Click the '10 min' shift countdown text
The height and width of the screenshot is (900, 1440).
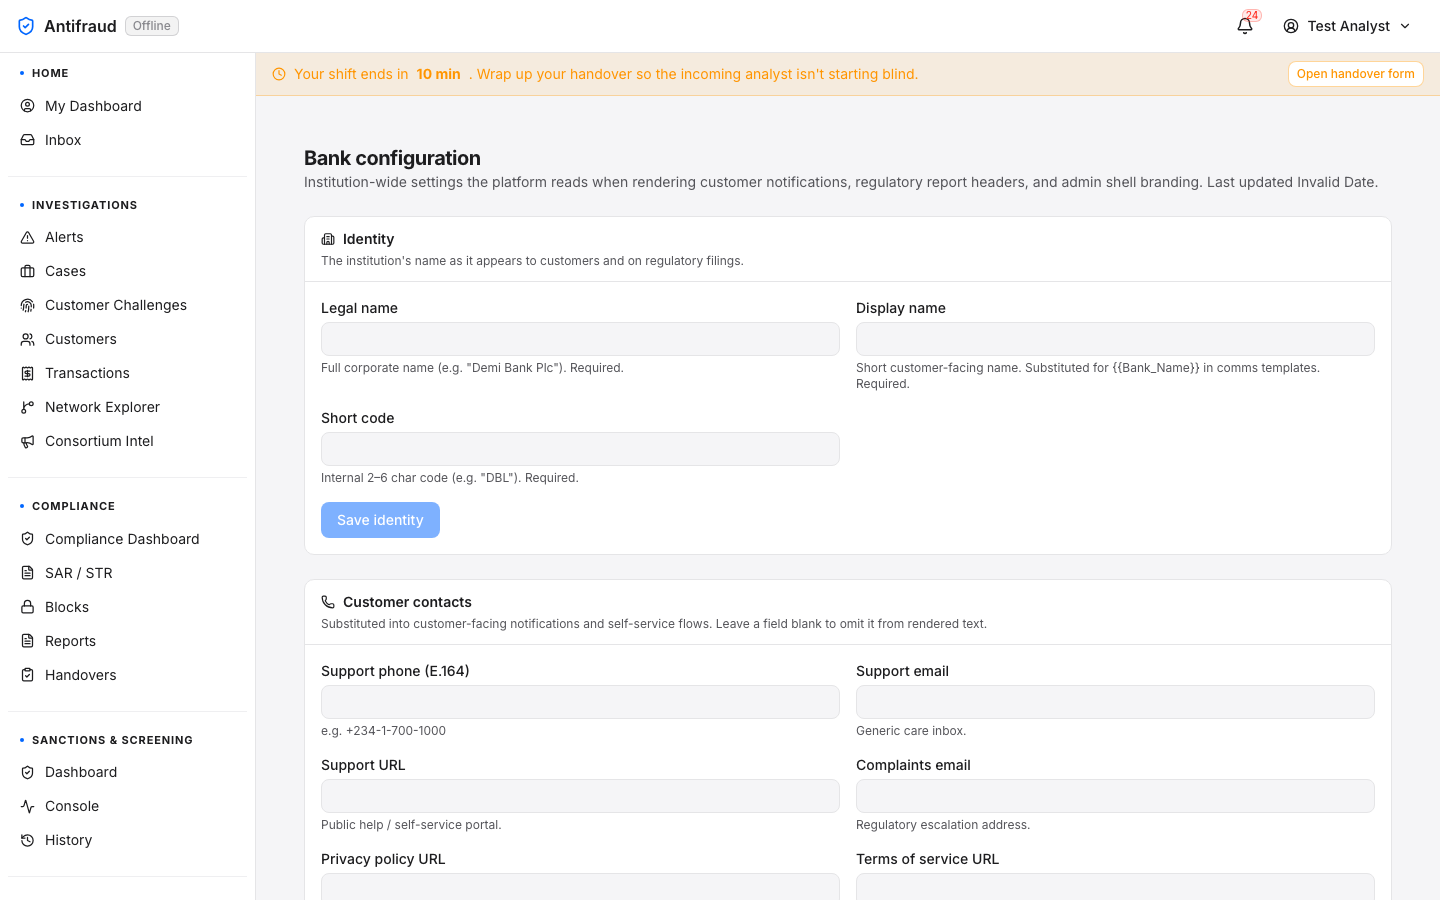[439, 74]
